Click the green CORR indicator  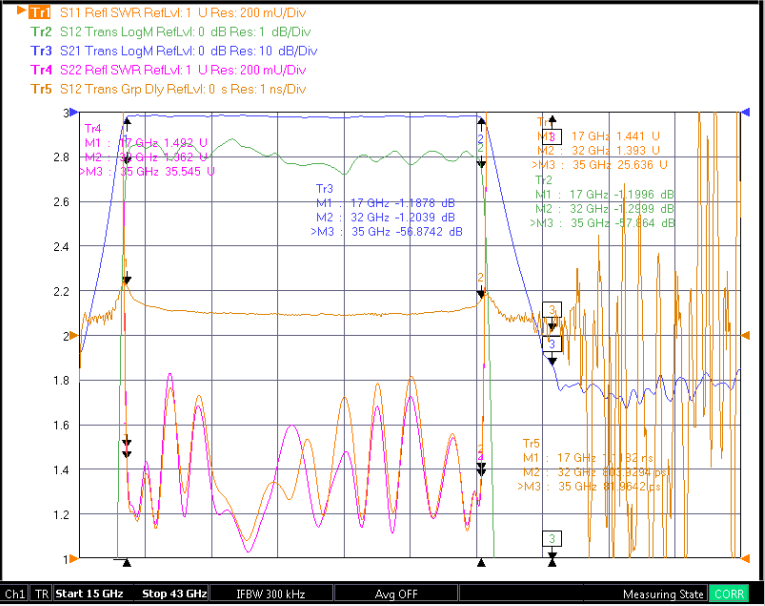(729, 594)
